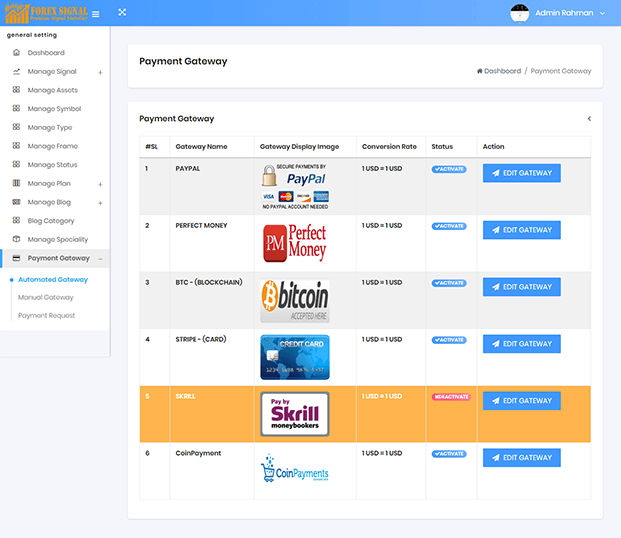Click the Deactivate status badge for Skrill
The height and width of the screenshot is (538, 621).
click(450, 397)
